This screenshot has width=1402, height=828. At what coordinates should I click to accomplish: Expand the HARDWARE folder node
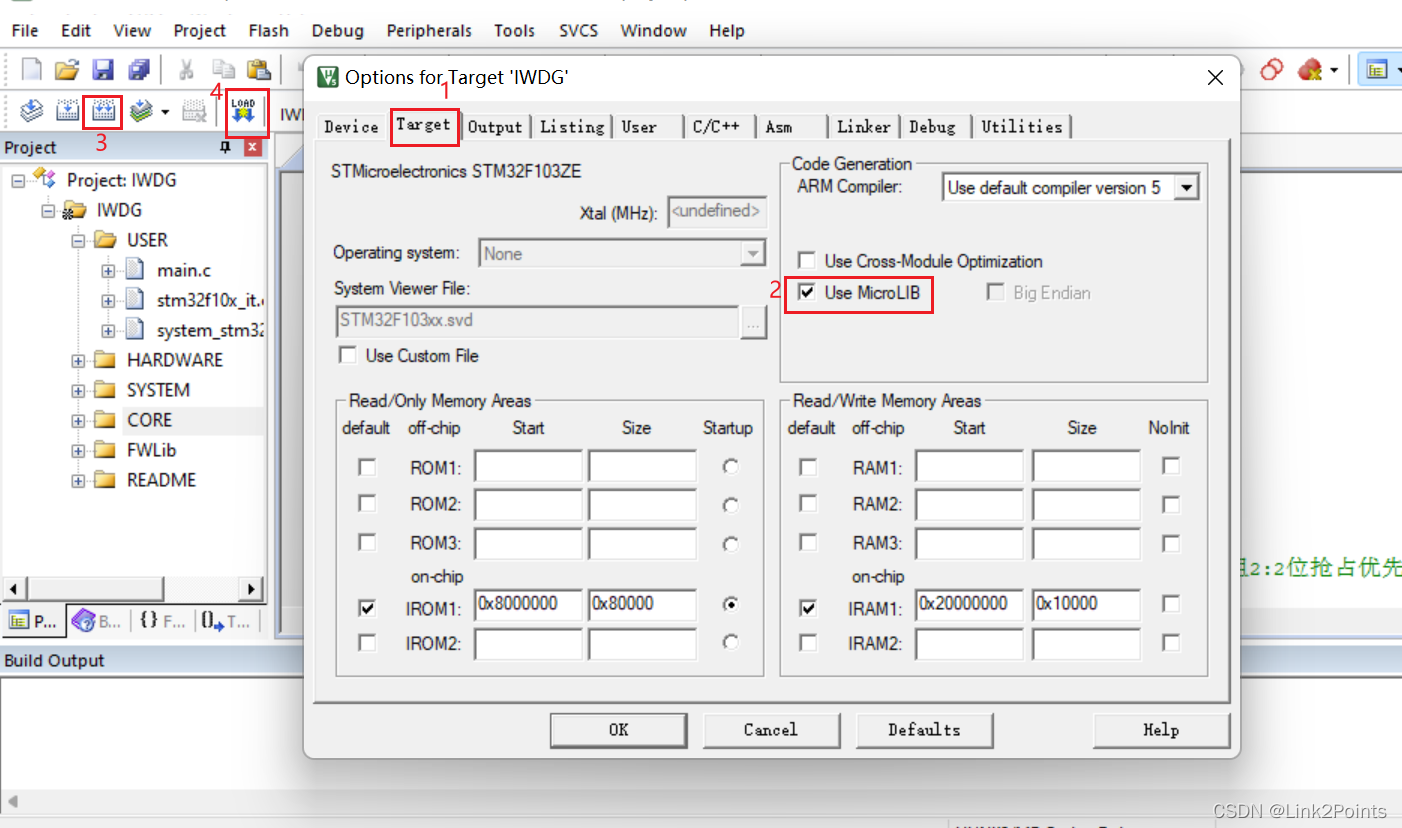pyautogui.click(x=78, y=360)
